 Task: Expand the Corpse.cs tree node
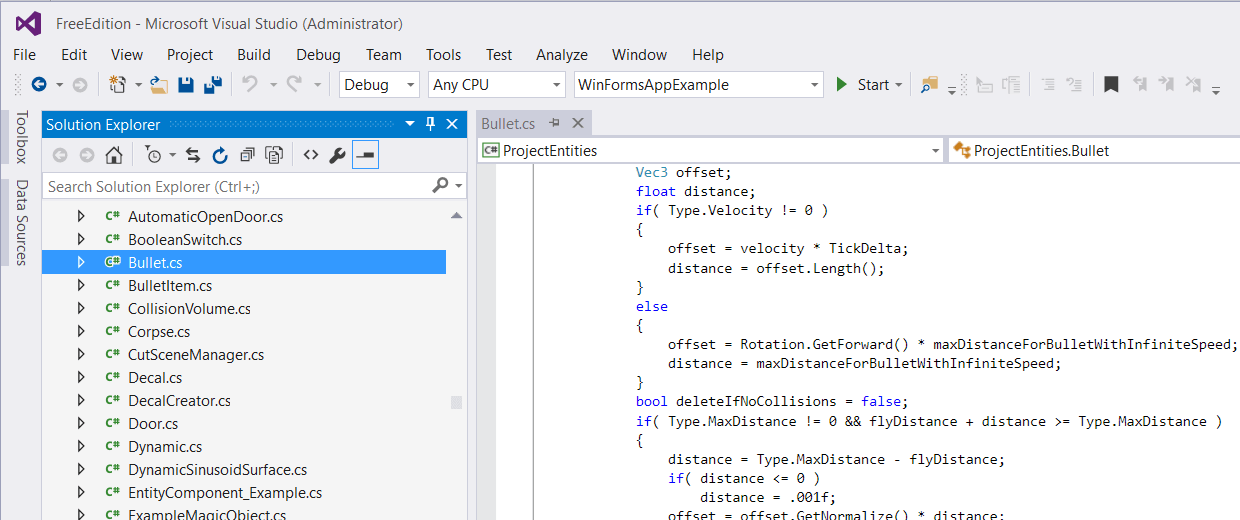(x=82, y=331)
